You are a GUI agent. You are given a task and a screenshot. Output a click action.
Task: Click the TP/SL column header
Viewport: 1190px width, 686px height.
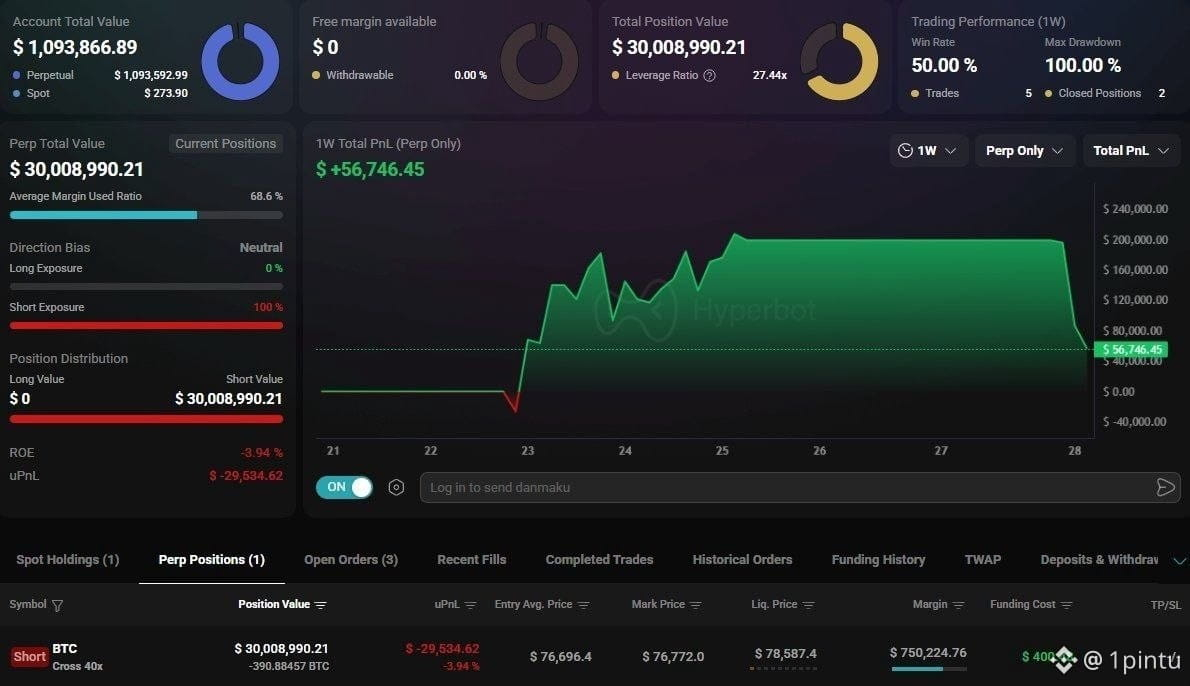pyautogui.click(x=1165, y=605)
